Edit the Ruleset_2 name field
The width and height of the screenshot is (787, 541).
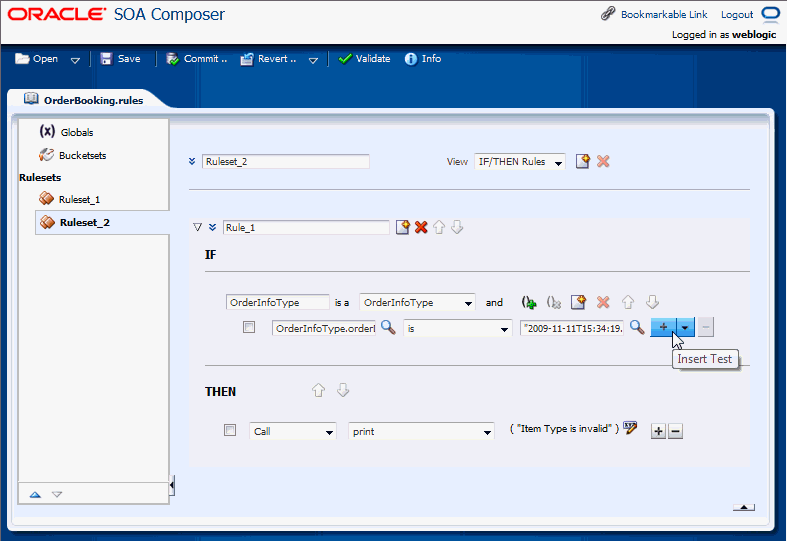286,162
